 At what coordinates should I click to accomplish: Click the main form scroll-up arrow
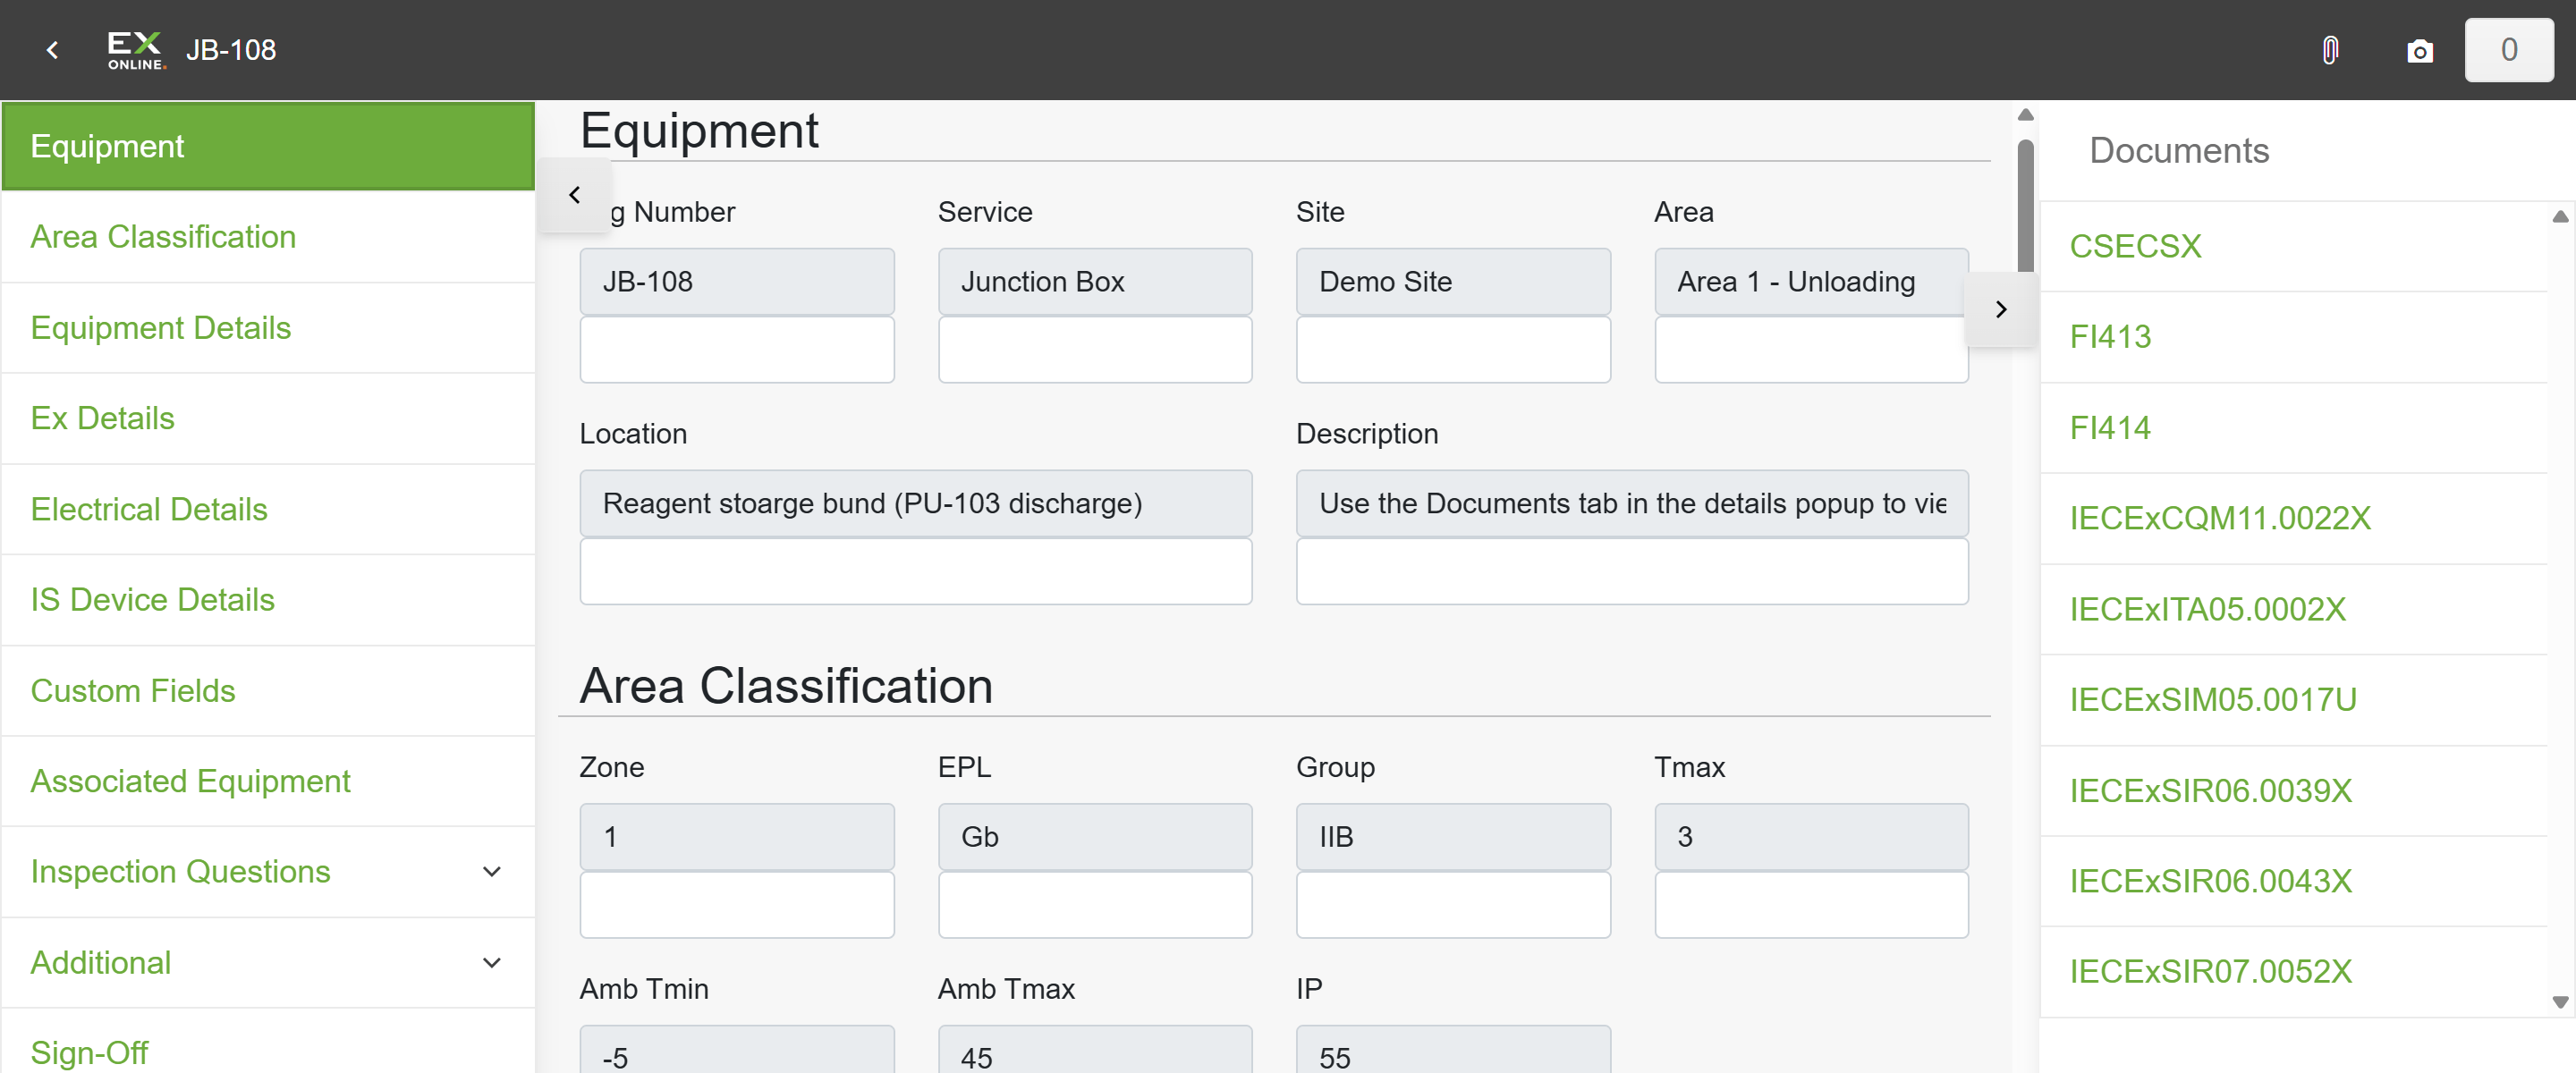(2025, 115)
